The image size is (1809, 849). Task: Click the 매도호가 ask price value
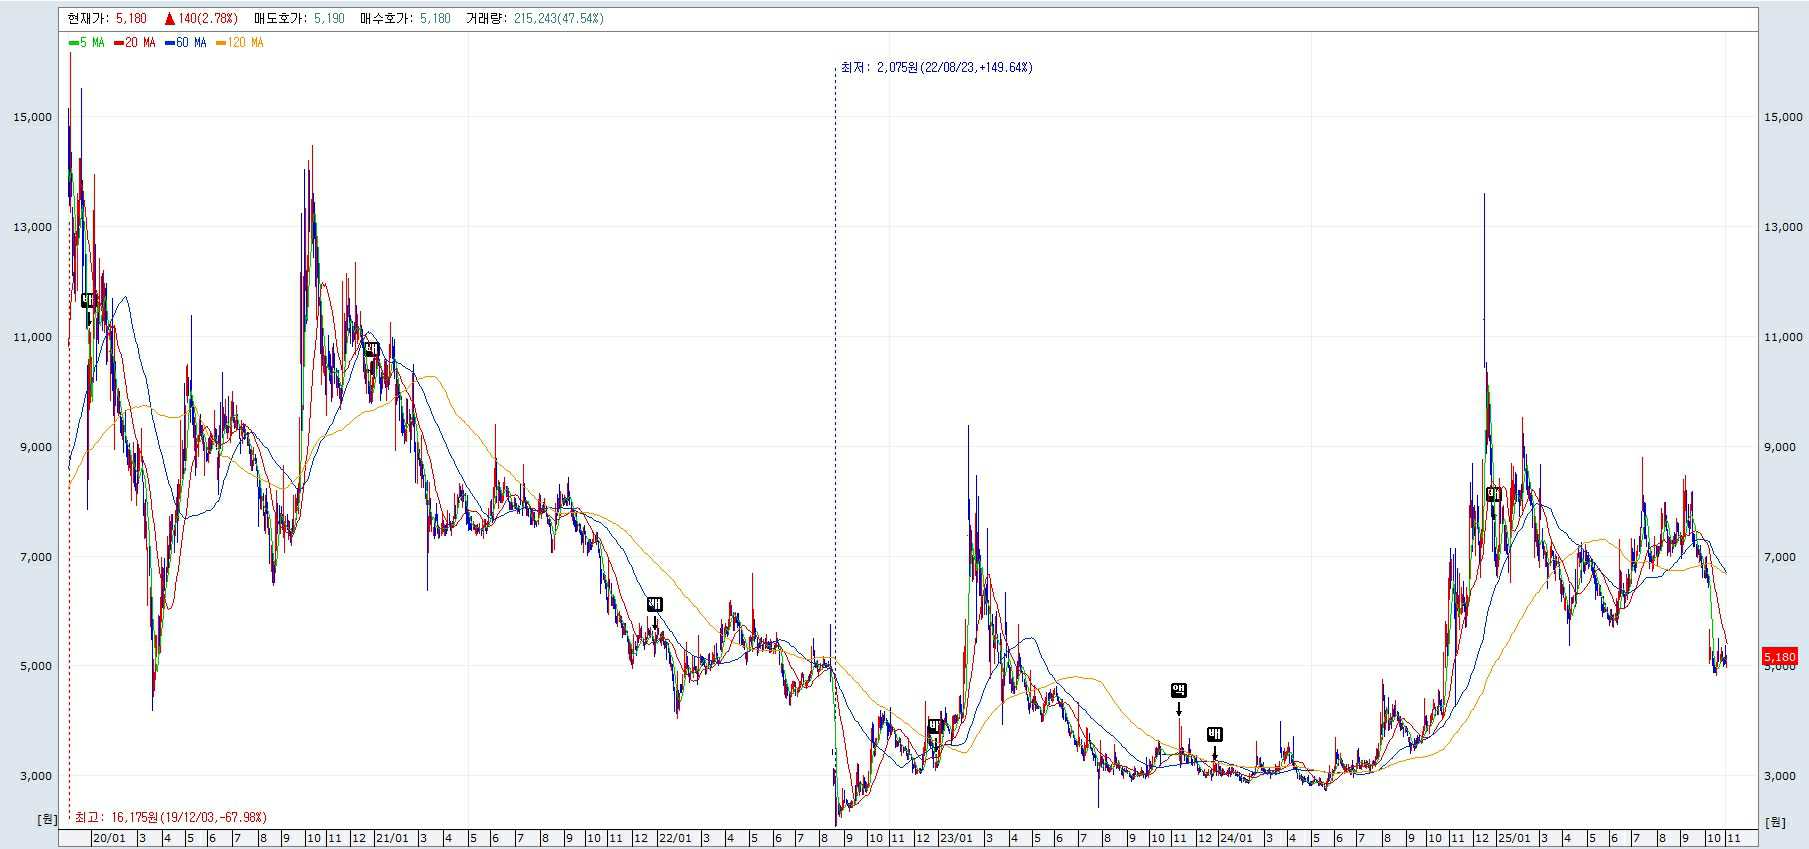328,19
